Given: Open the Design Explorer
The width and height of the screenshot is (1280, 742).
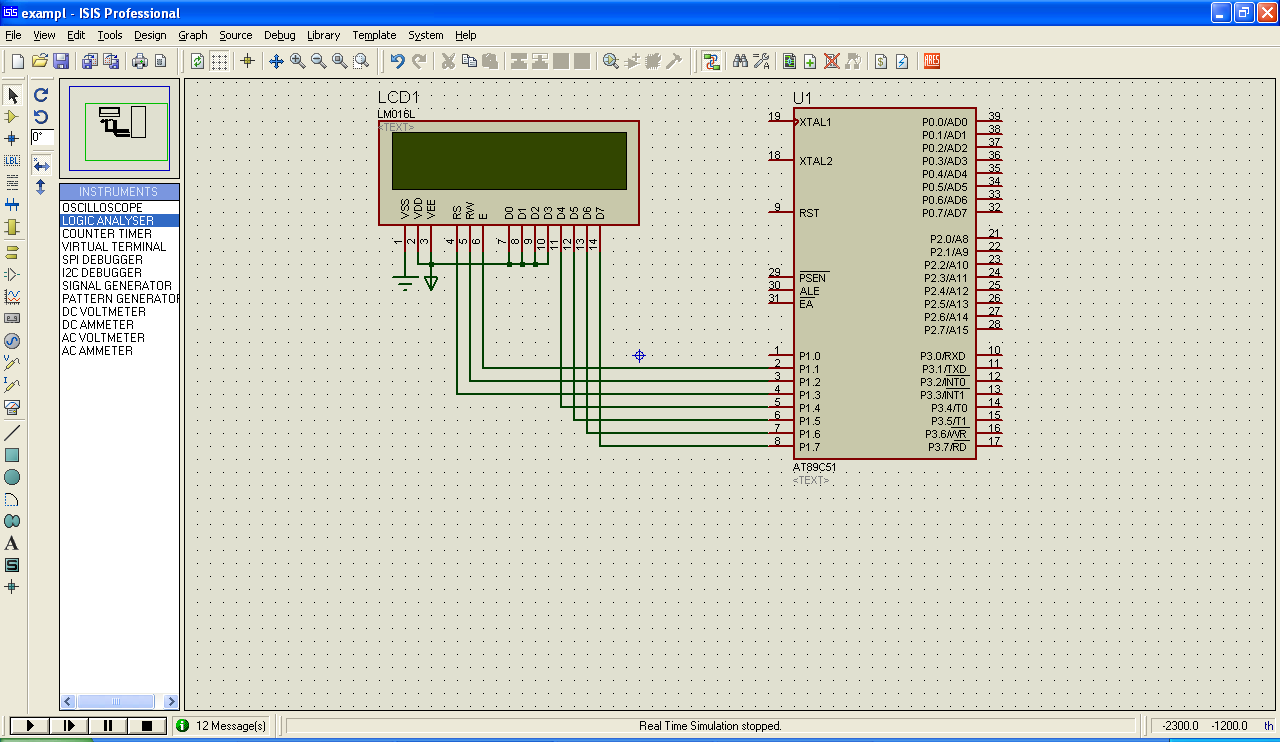Looking at the screenshot, I should (790, 61).
